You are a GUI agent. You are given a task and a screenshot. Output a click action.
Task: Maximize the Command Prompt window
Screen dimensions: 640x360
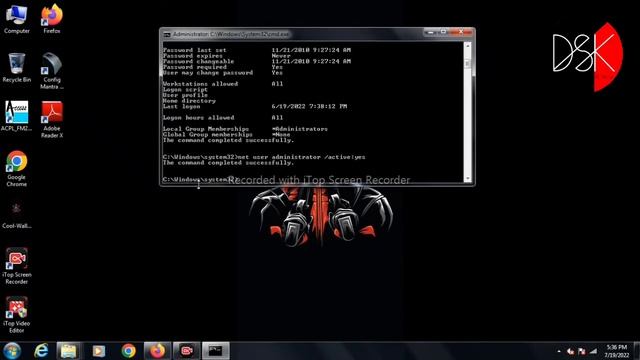443,32
